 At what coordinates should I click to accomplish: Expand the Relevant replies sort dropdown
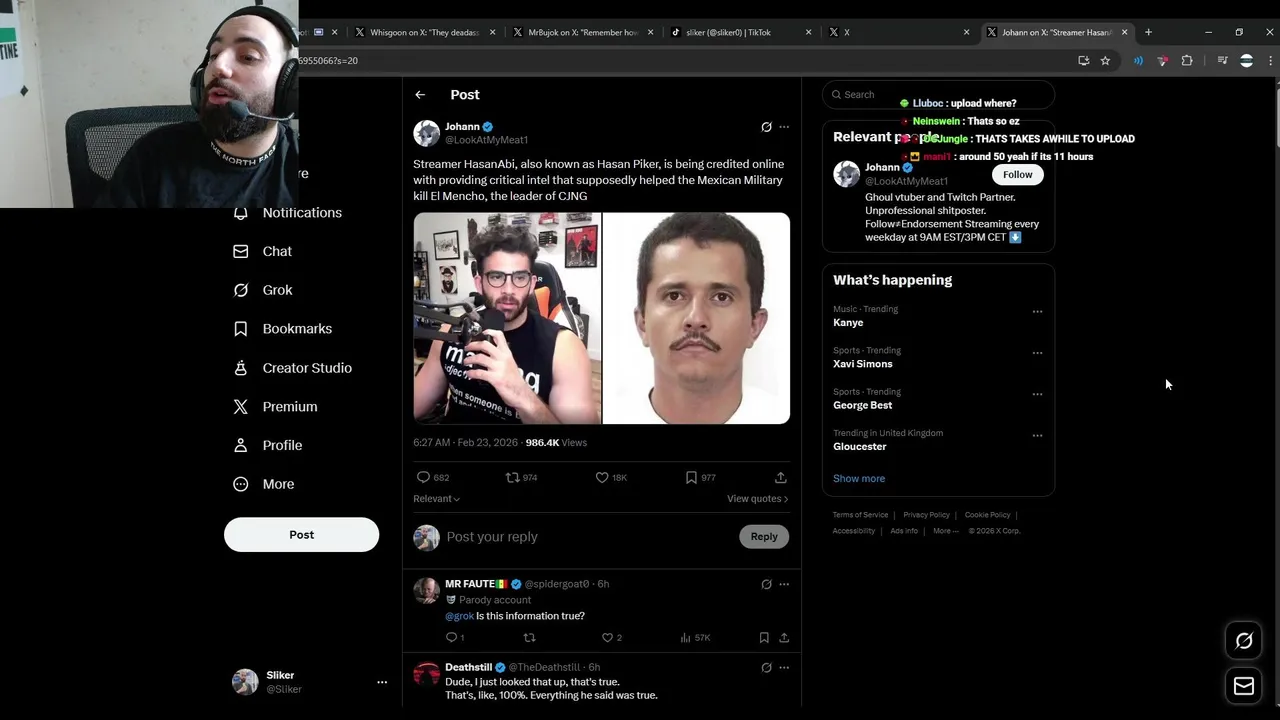[437, 499]
